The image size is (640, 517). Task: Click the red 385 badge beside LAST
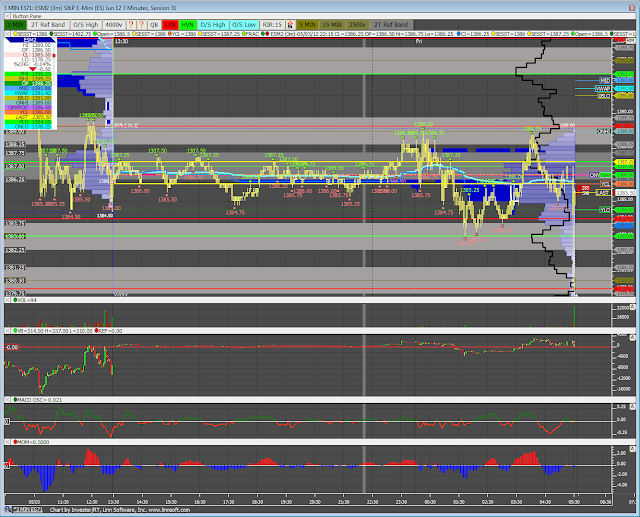tap(585, 188)
